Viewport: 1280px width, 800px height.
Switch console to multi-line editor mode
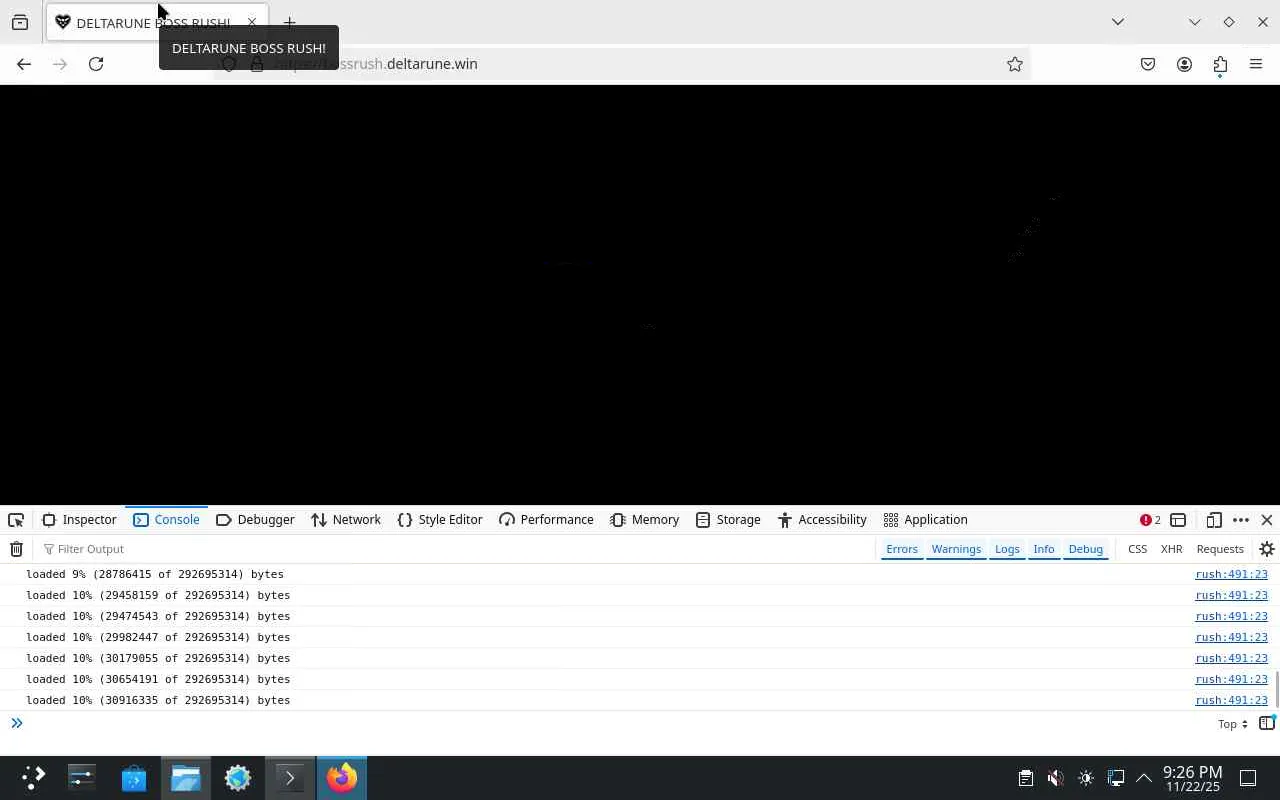[x=1267, y=723]
